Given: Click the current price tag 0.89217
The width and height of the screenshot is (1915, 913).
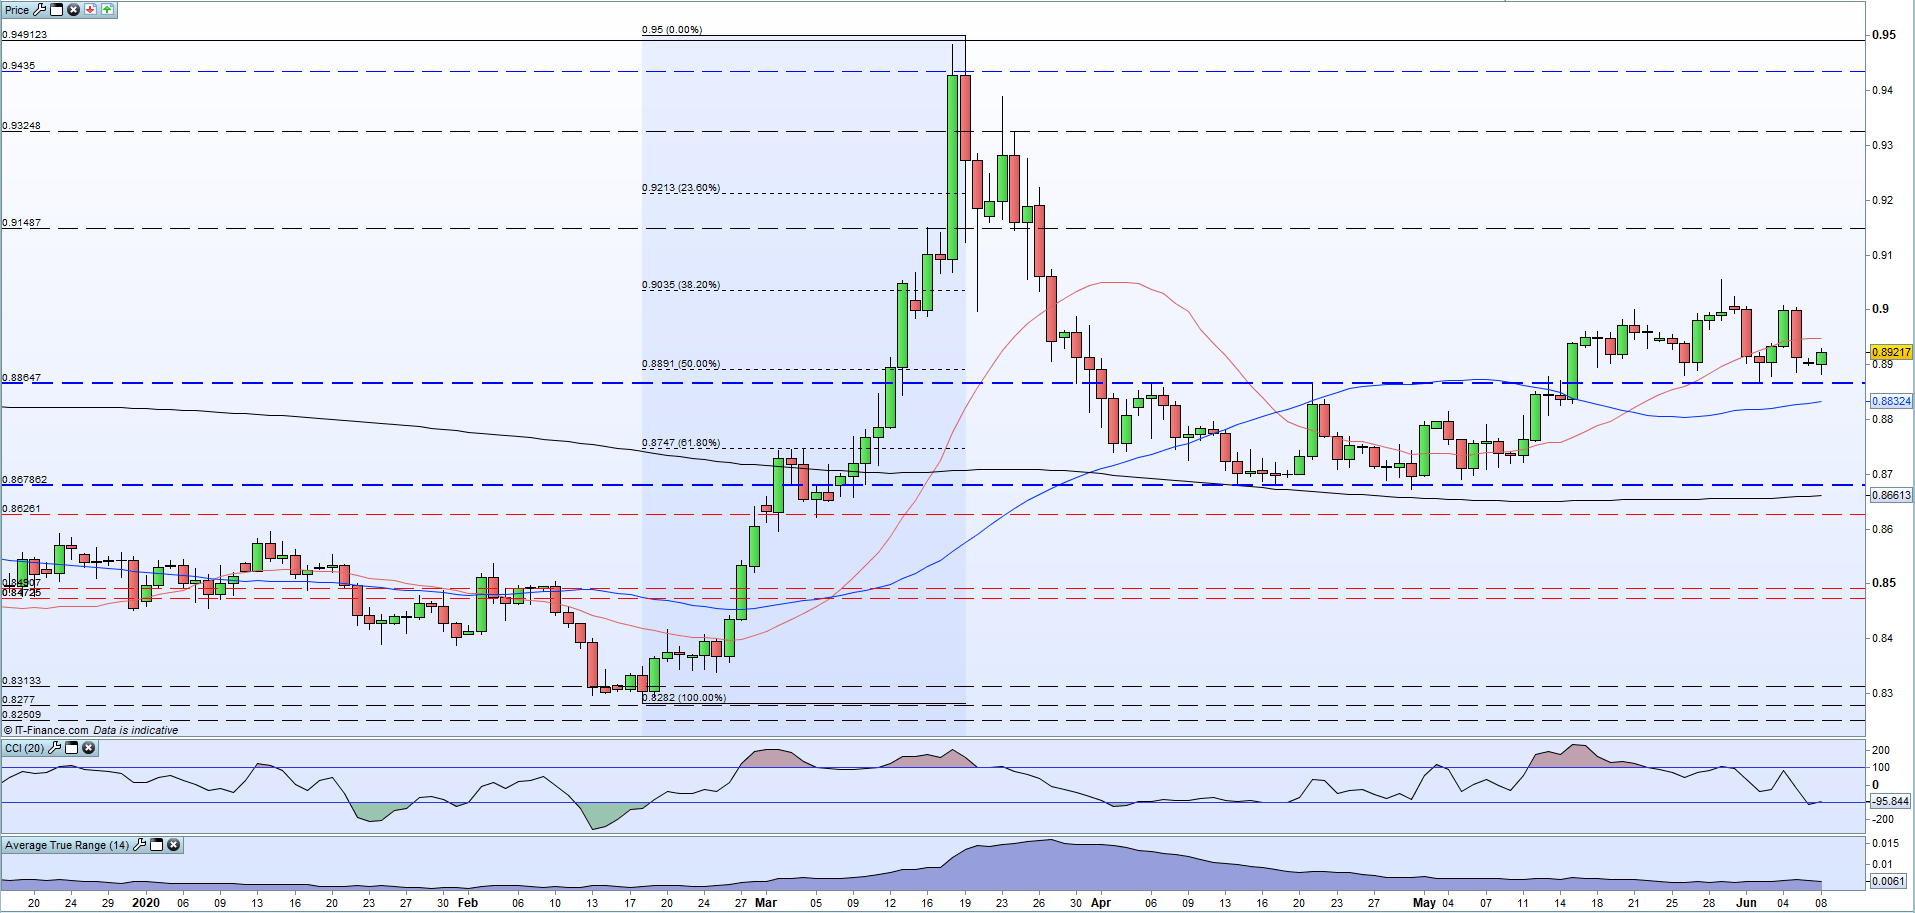Looking at the screenshot, I should (x=1890, y=352).
